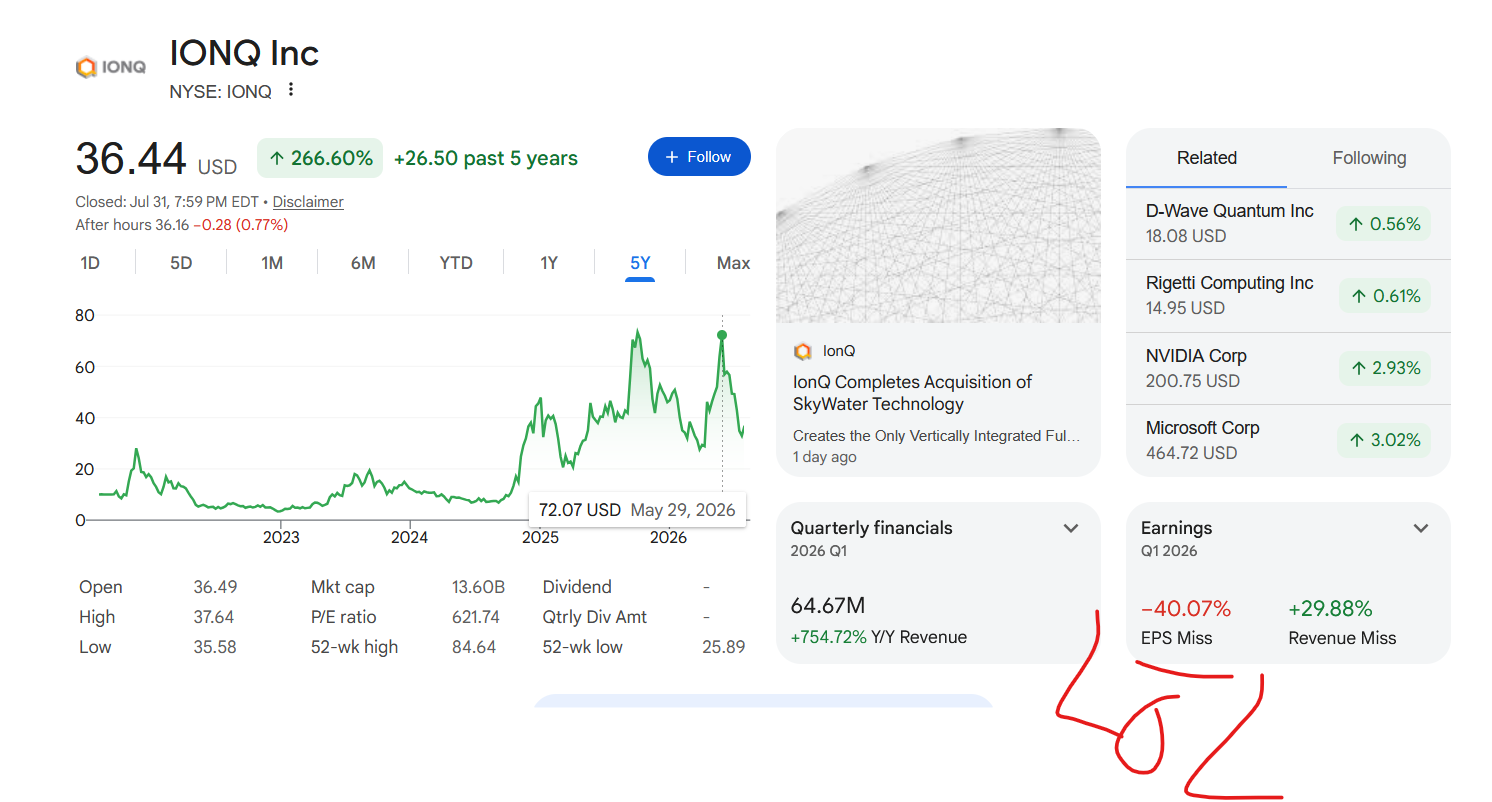Viewport: 1492px width, 802px height.
Task: Open the SkyWater acquisition news headline
Action: [x=912, y=393]
